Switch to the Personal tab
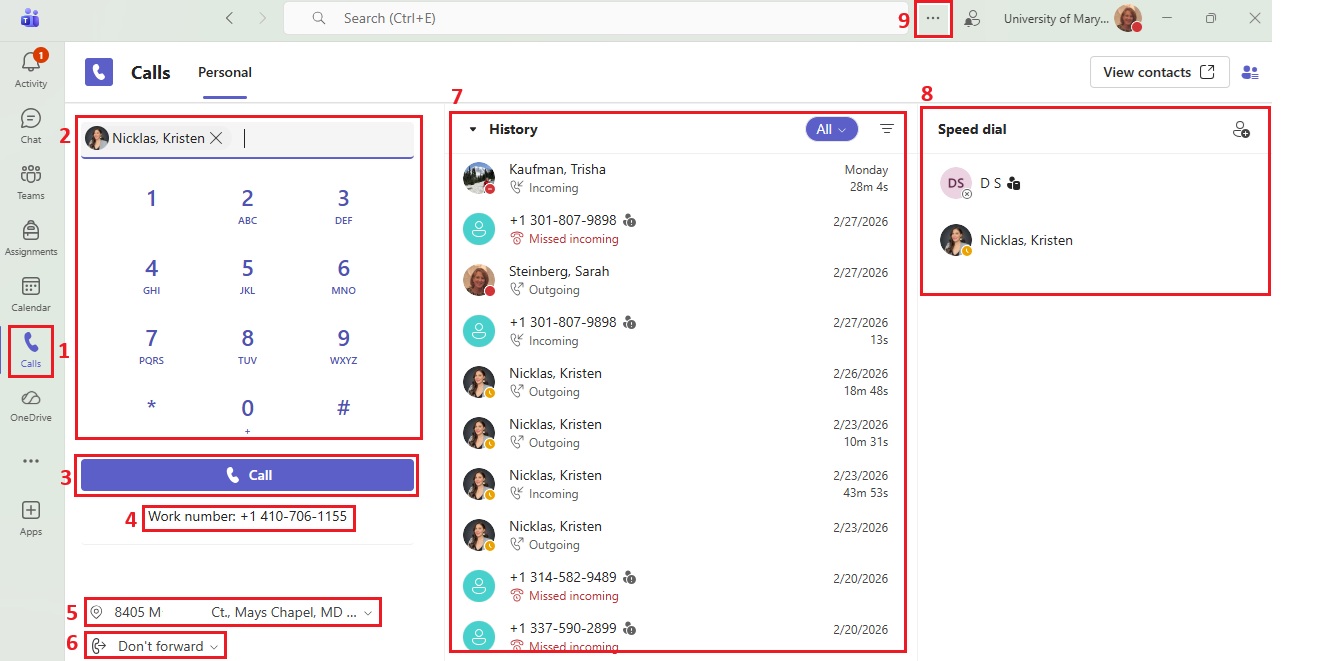The image size is (1319, 661). [x=224, y=72]
